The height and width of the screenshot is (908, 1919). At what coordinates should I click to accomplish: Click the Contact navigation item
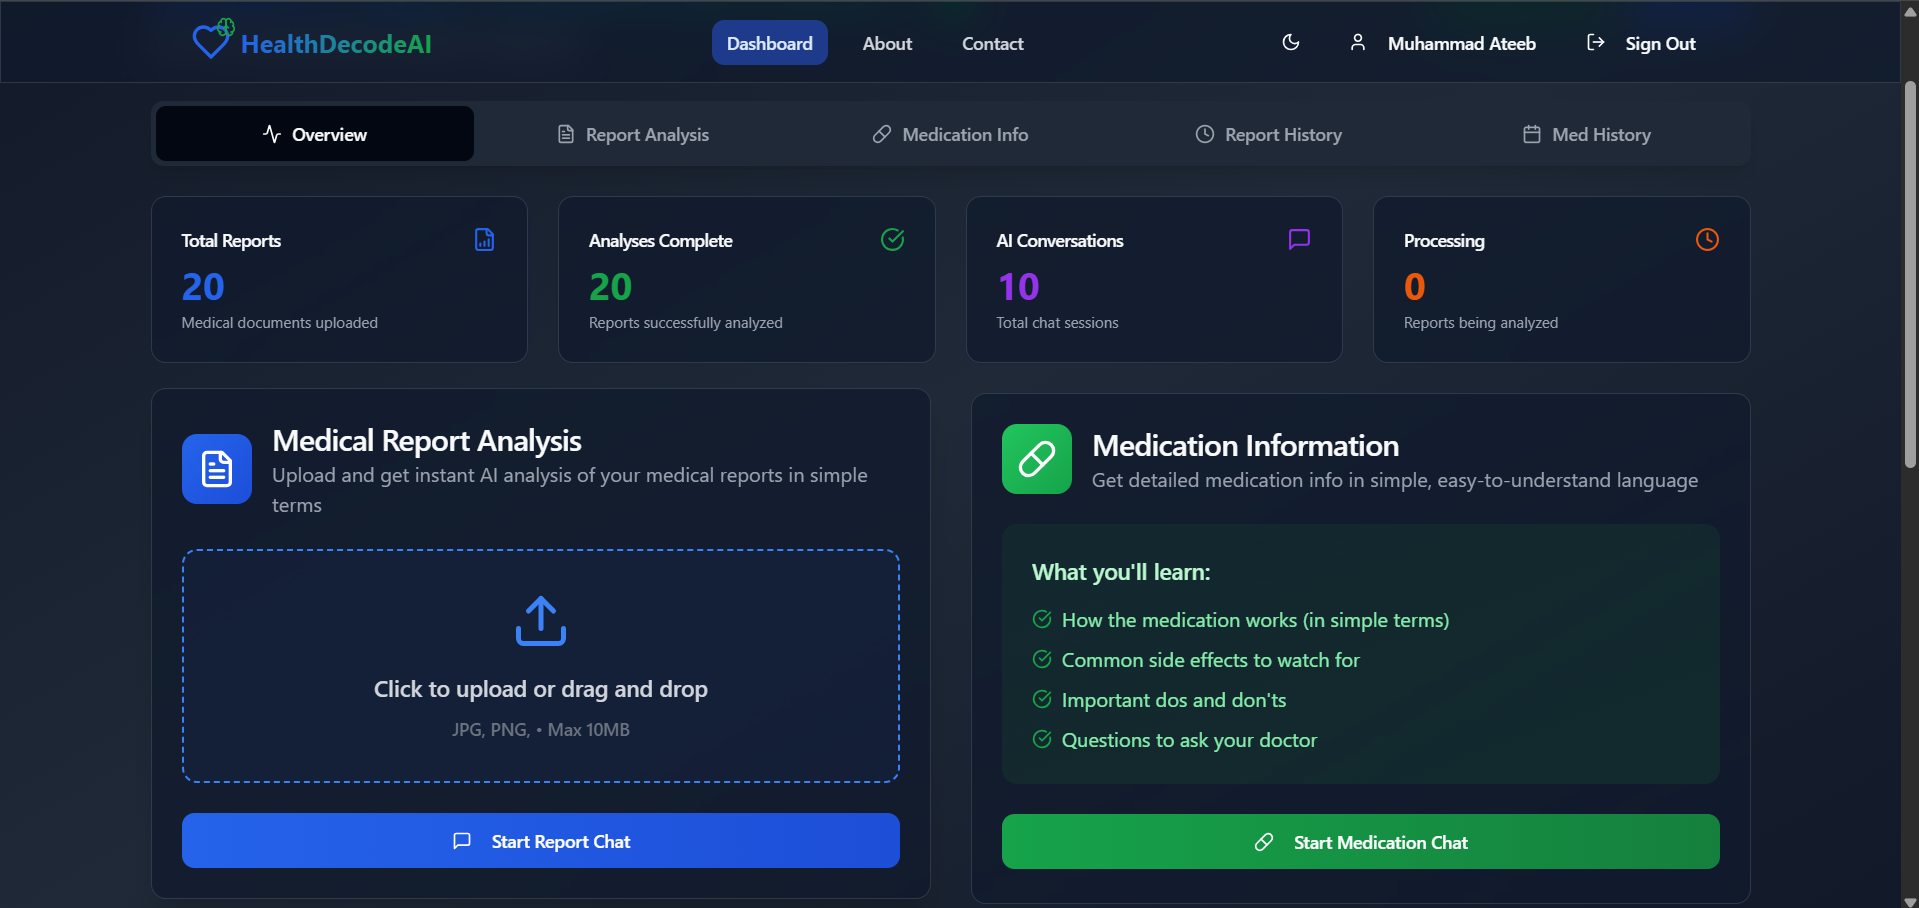(x=991, y=42)
